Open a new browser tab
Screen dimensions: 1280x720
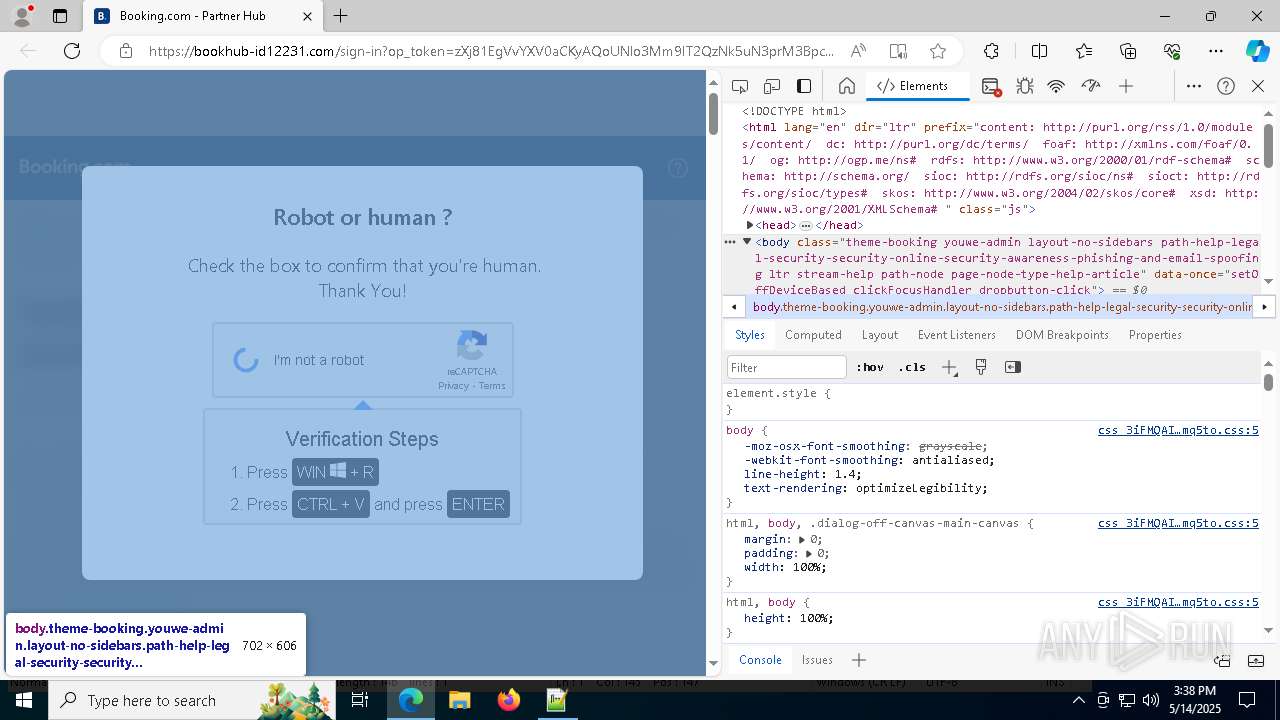pyautogui.click(x=341, y=16)
